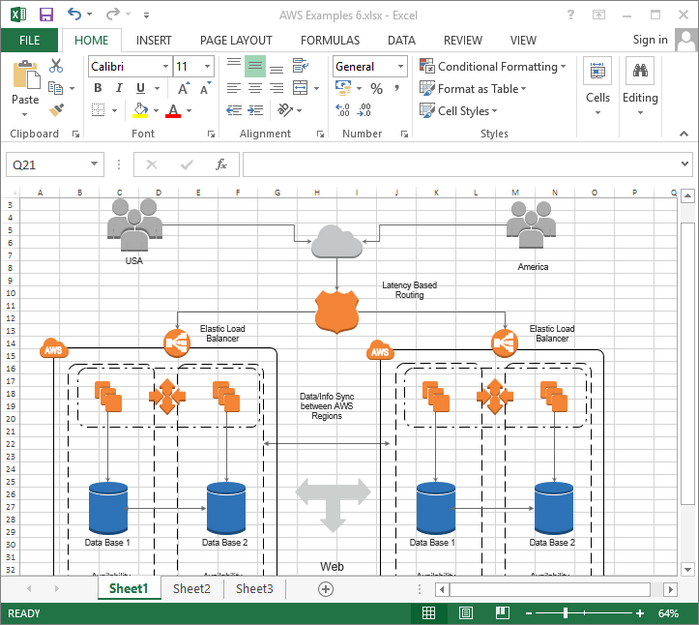
Task: Click the zoom slider handle
Action: [566, 613]
